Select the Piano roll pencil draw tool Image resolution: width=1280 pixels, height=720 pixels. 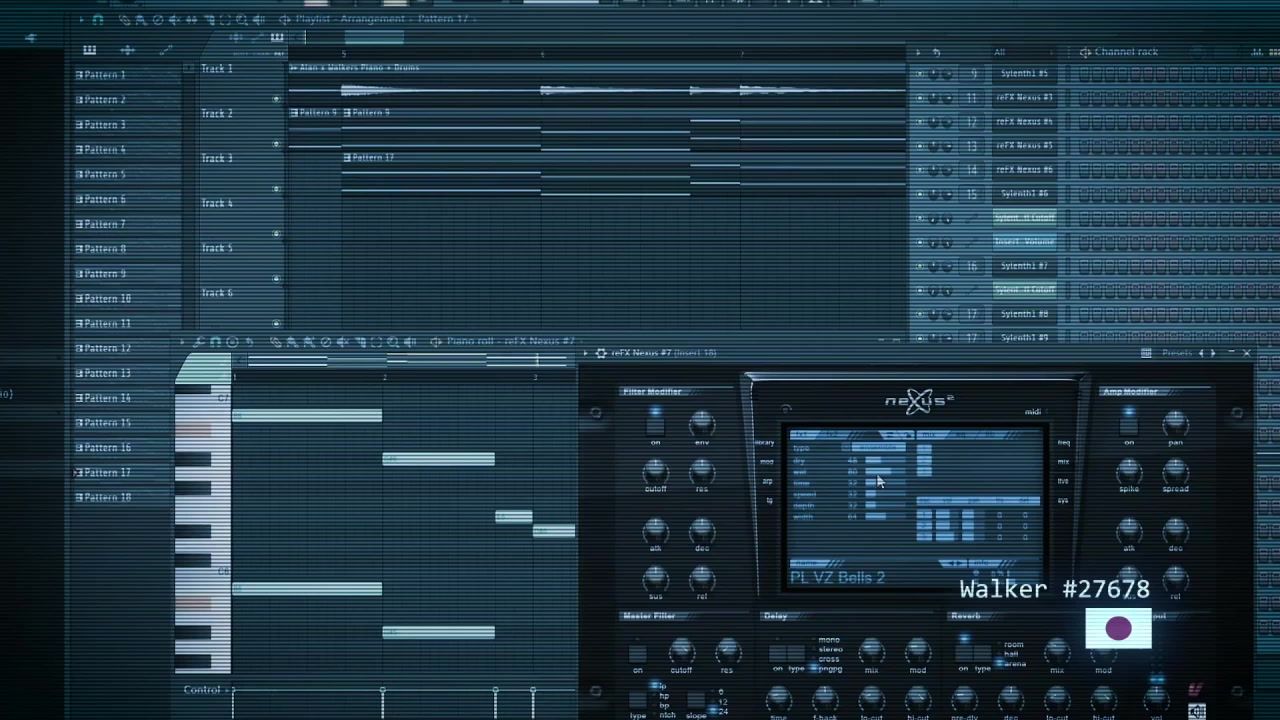277,341
